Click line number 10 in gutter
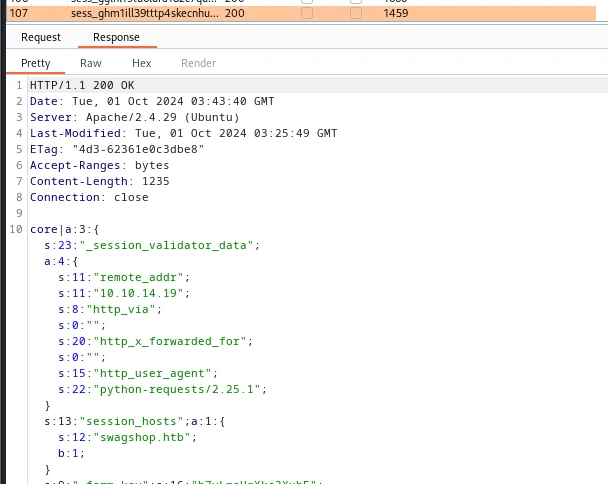This screenshot has width=608, height=484. point(16,229)
